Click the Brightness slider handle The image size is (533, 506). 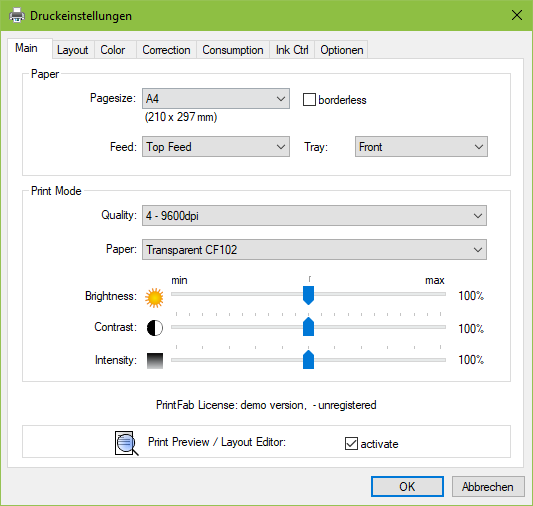pyautogui.click(x=308, y=295)
